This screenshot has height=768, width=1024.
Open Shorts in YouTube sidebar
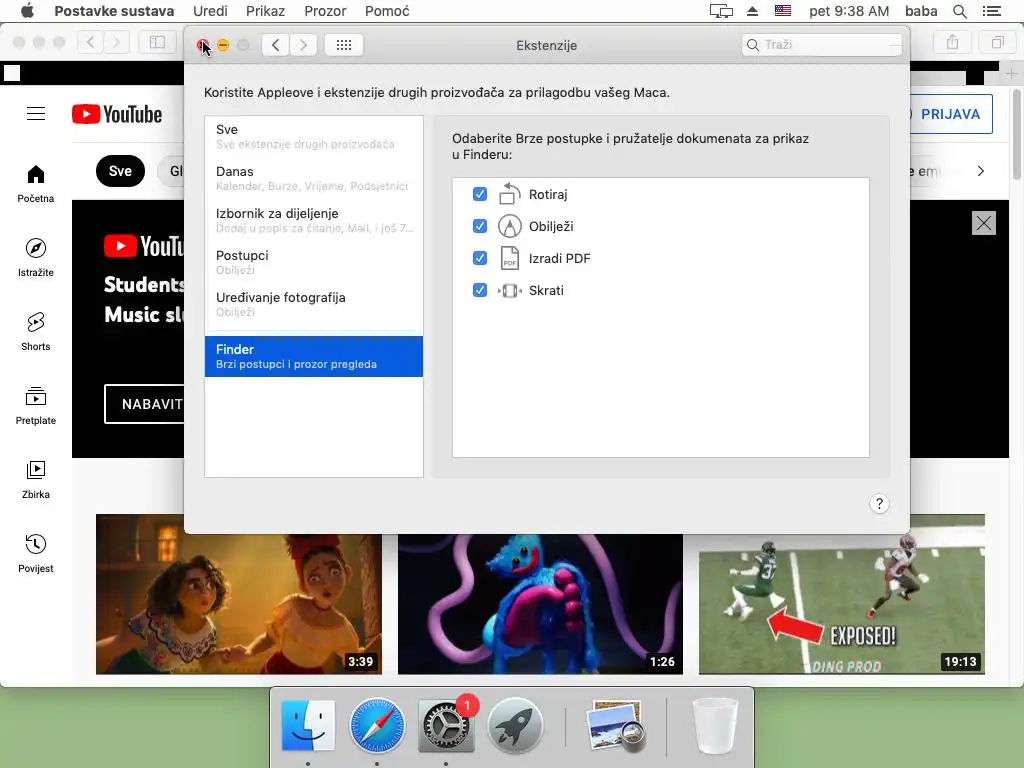point(36,332)
